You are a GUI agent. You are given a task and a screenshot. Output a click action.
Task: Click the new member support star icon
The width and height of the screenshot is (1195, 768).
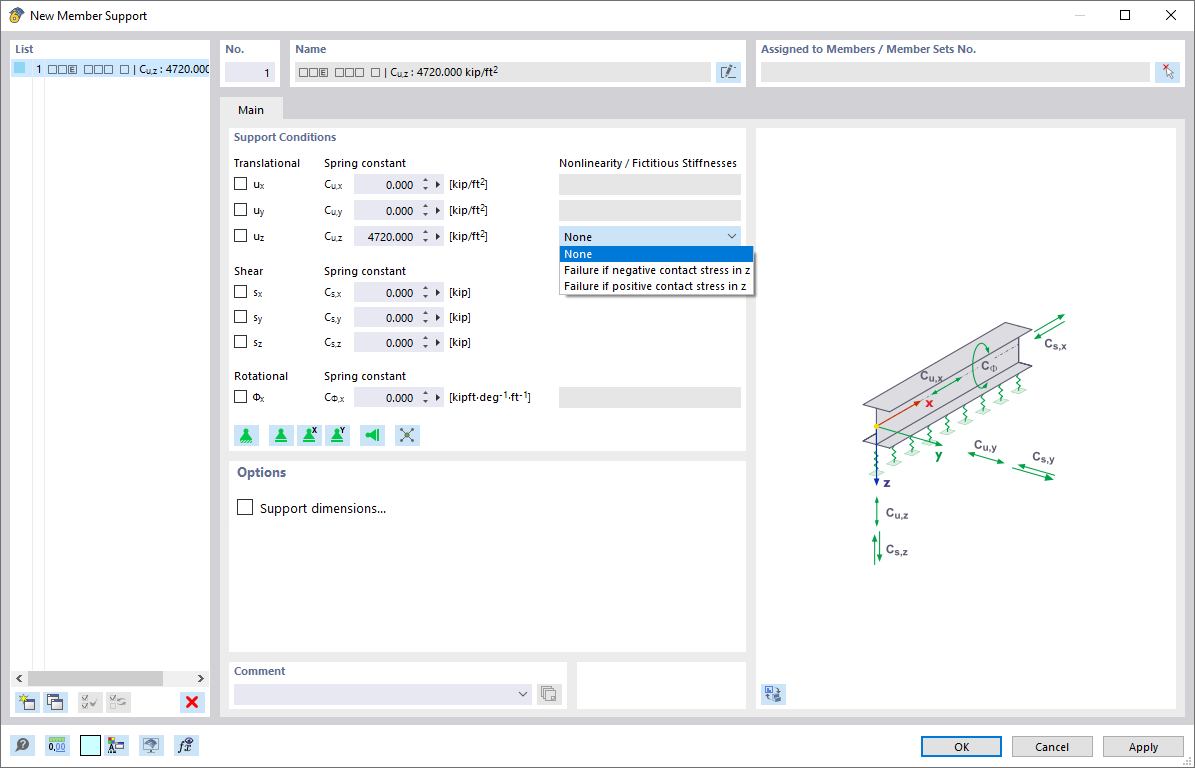[x=27, y=702]
